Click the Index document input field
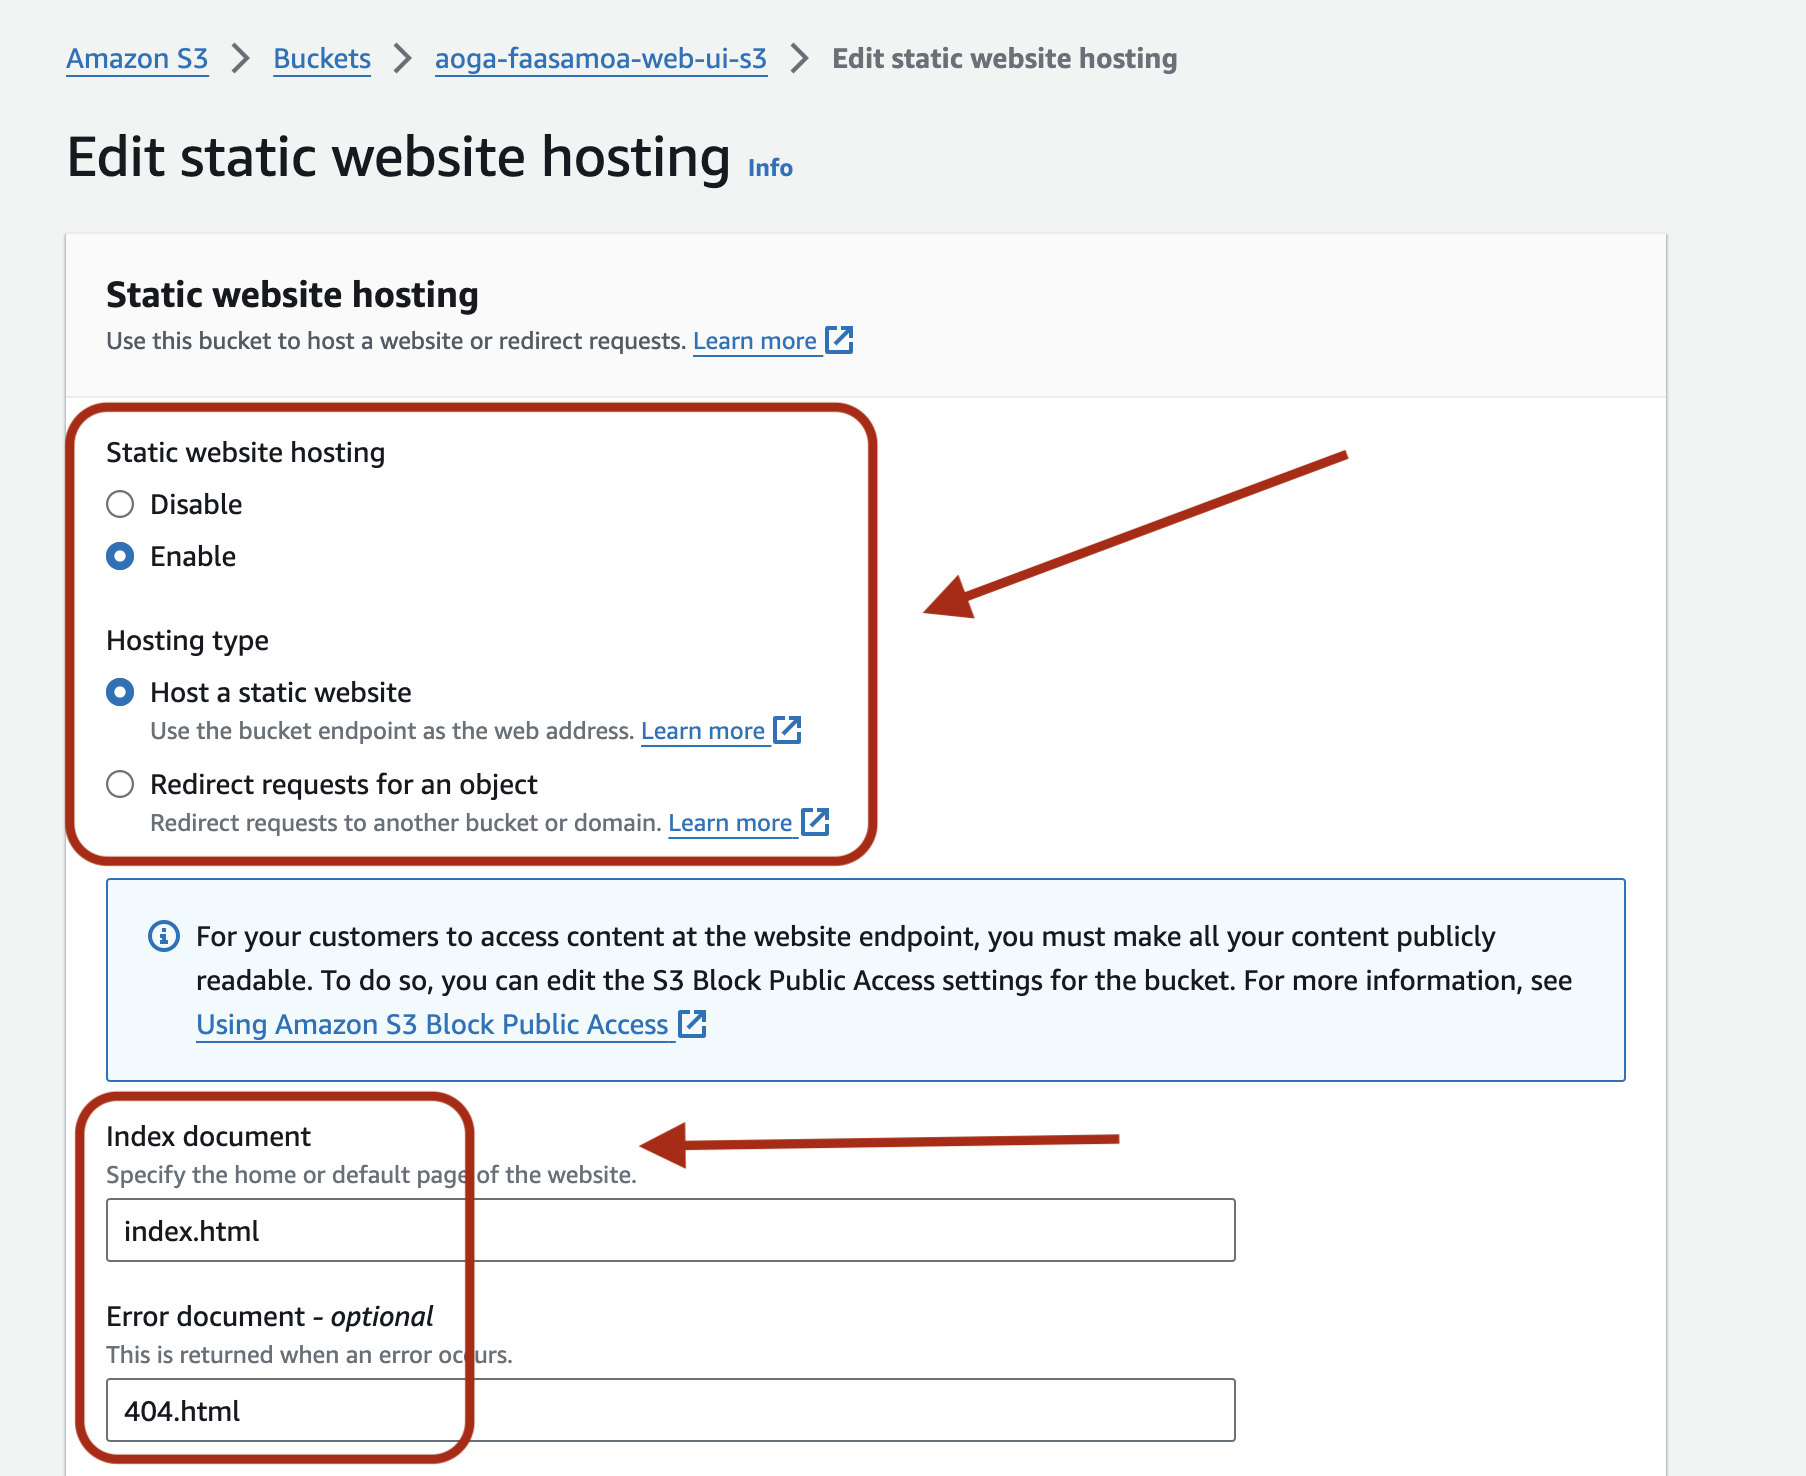This screenshot has height=1476, width=1806. click(x=670, y=1230)
